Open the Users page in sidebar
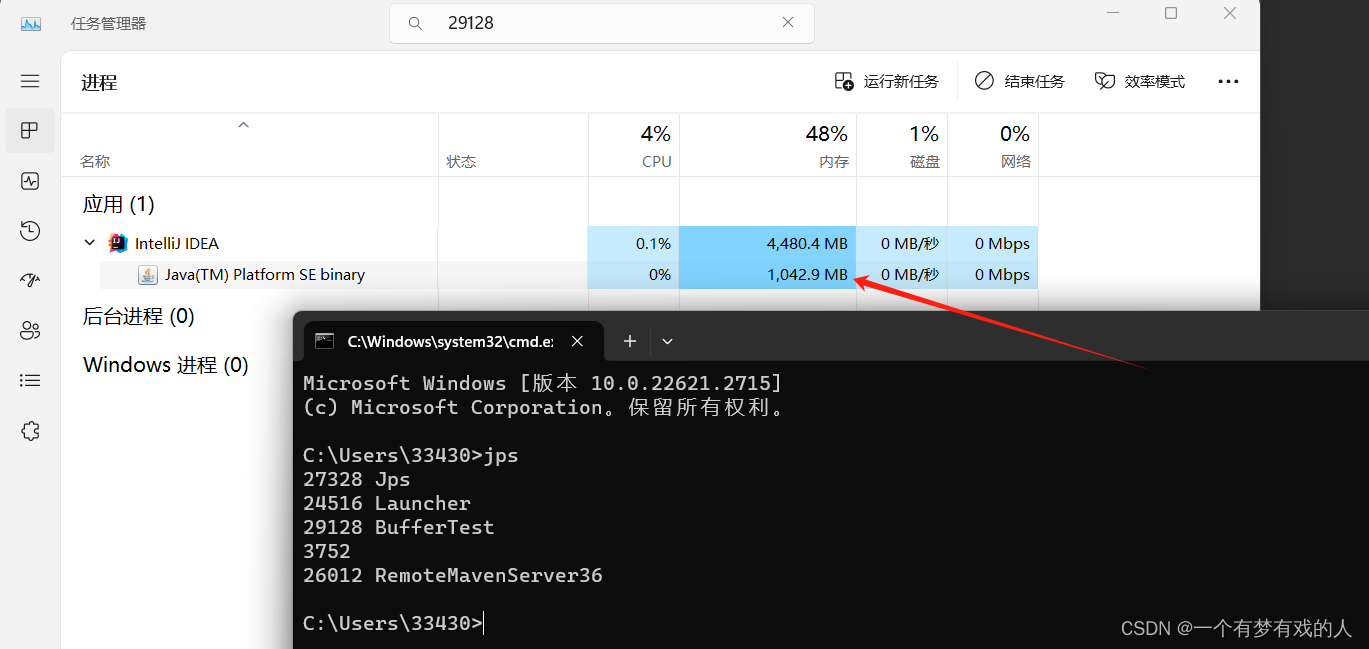 30,331
